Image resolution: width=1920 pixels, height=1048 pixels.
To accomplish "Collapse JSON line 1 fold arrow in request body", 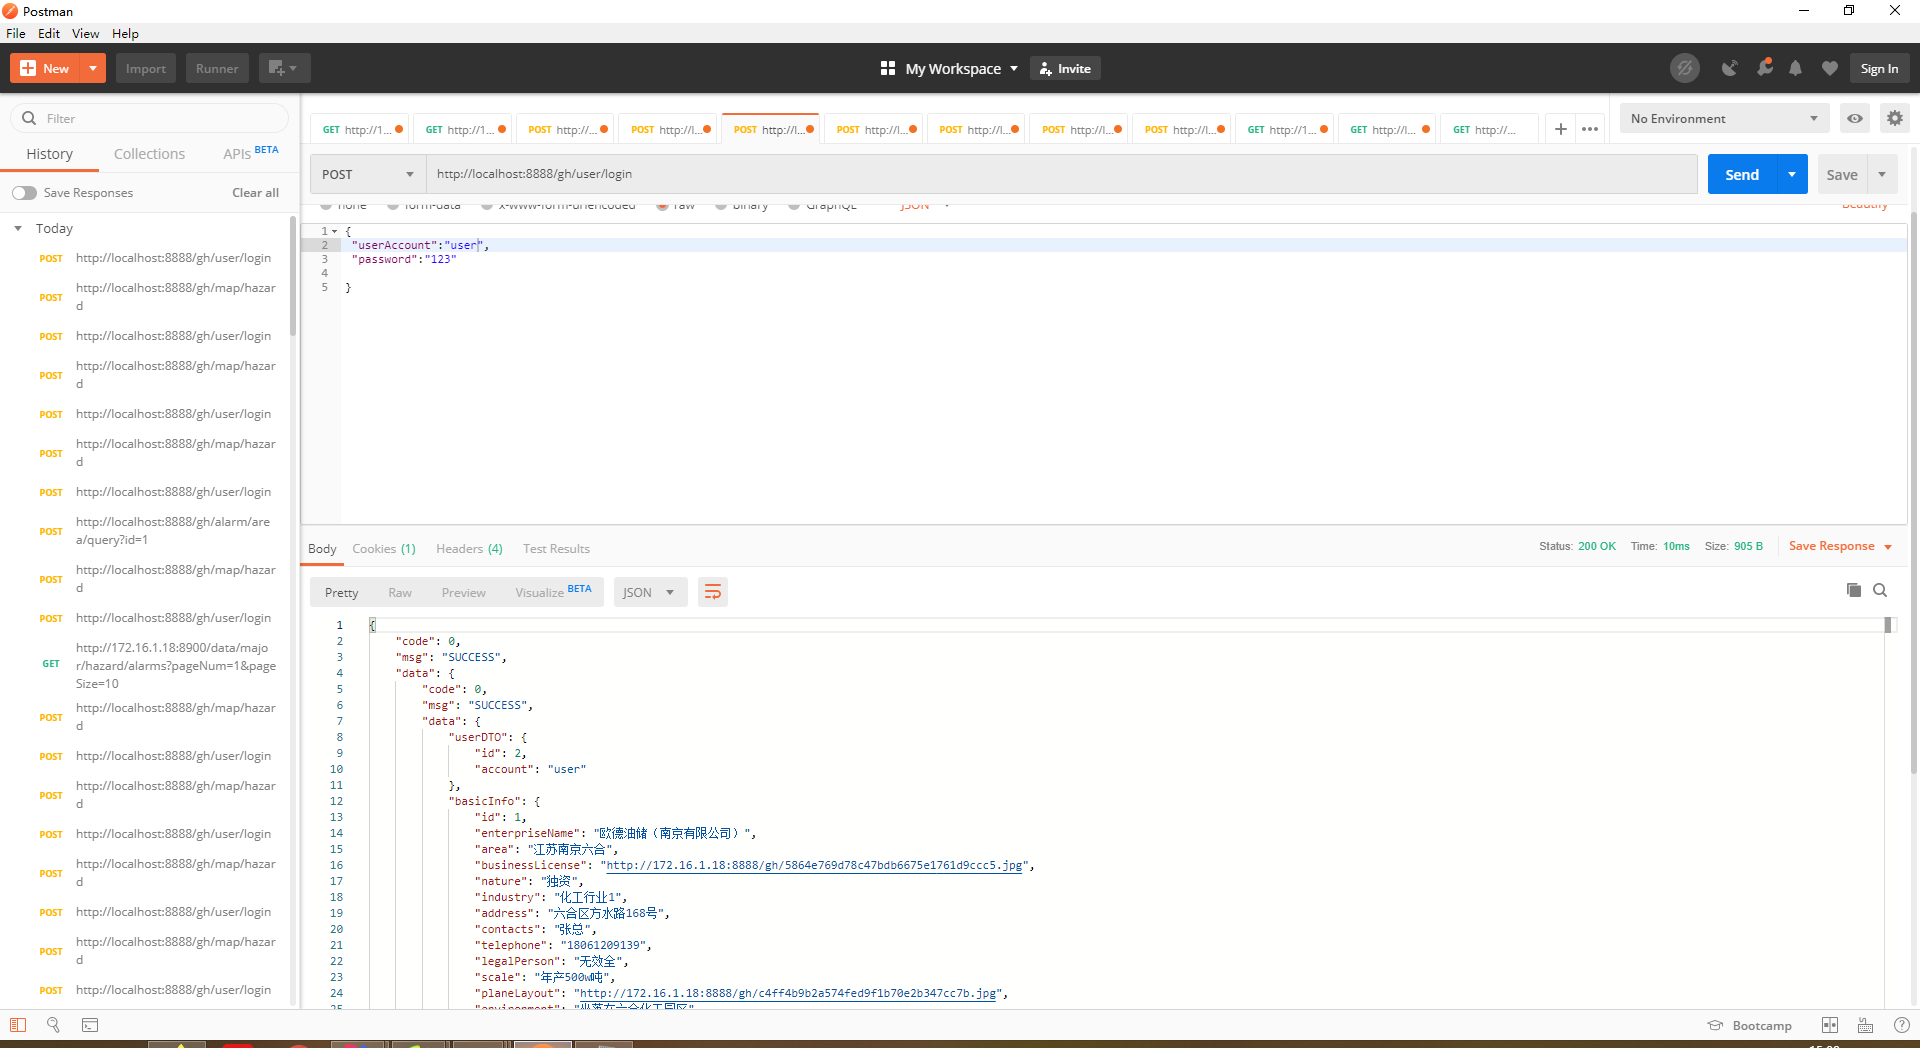I will click(x=335, y=231).
